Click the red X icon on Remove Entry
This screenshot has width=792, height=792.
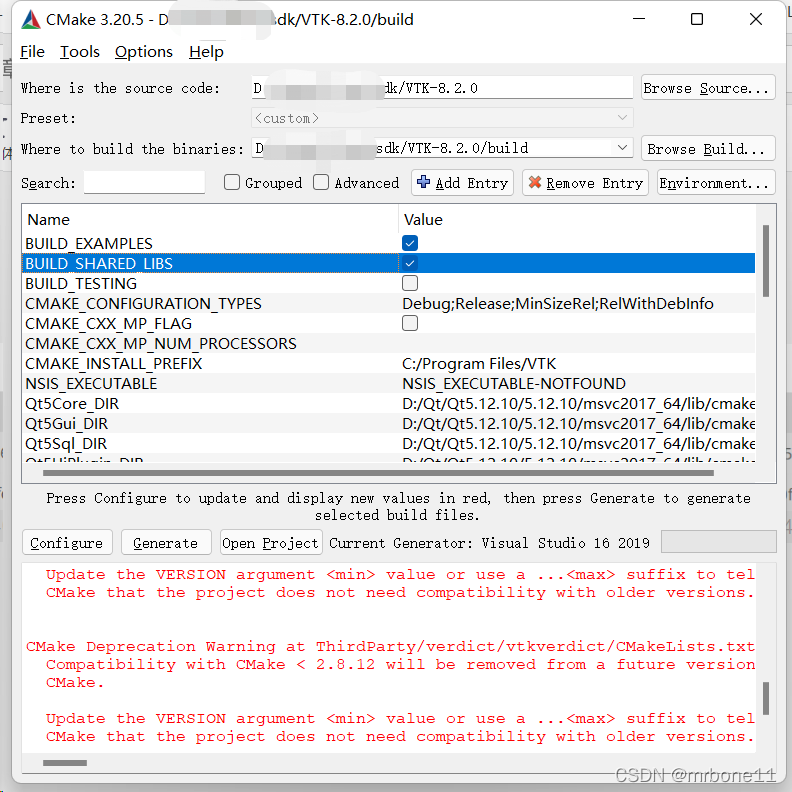(534, 182)
